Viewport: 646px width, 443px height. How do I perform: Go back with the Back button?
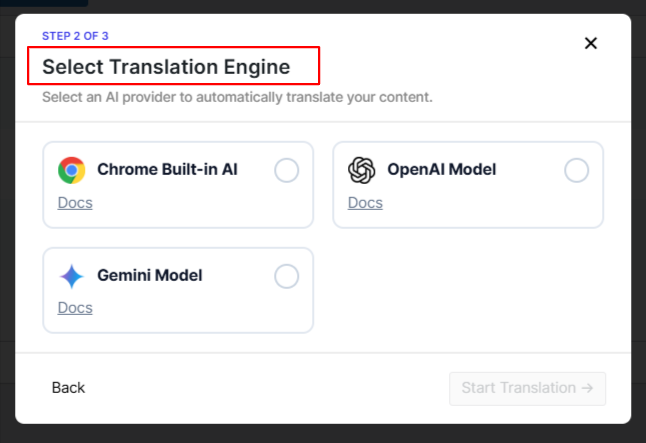68,387
